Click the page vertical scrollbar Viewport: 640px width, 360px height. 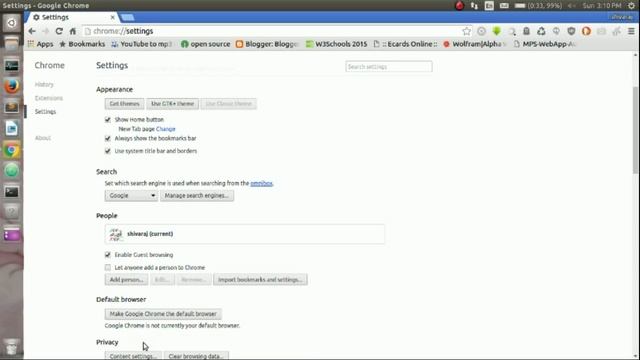coord(636,130)
